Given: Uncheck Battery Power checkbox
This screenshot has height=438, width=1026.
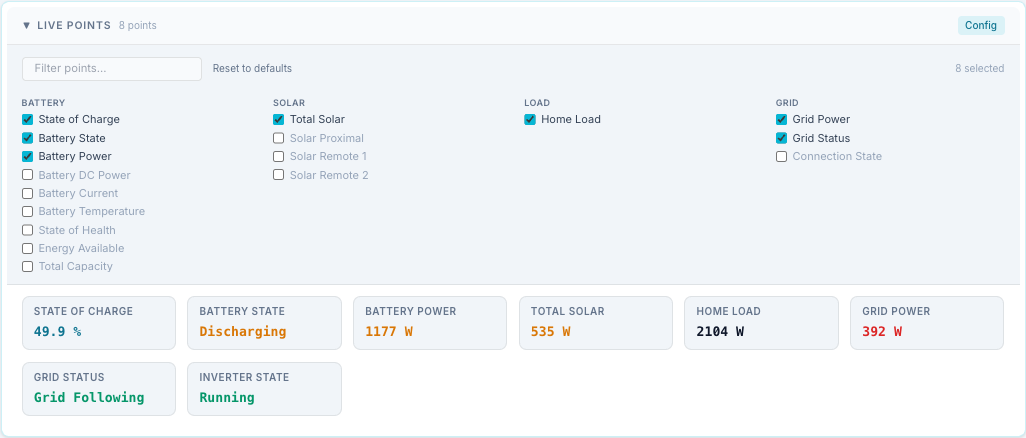Looking at the screenshot, I should [x=27, y=156].
